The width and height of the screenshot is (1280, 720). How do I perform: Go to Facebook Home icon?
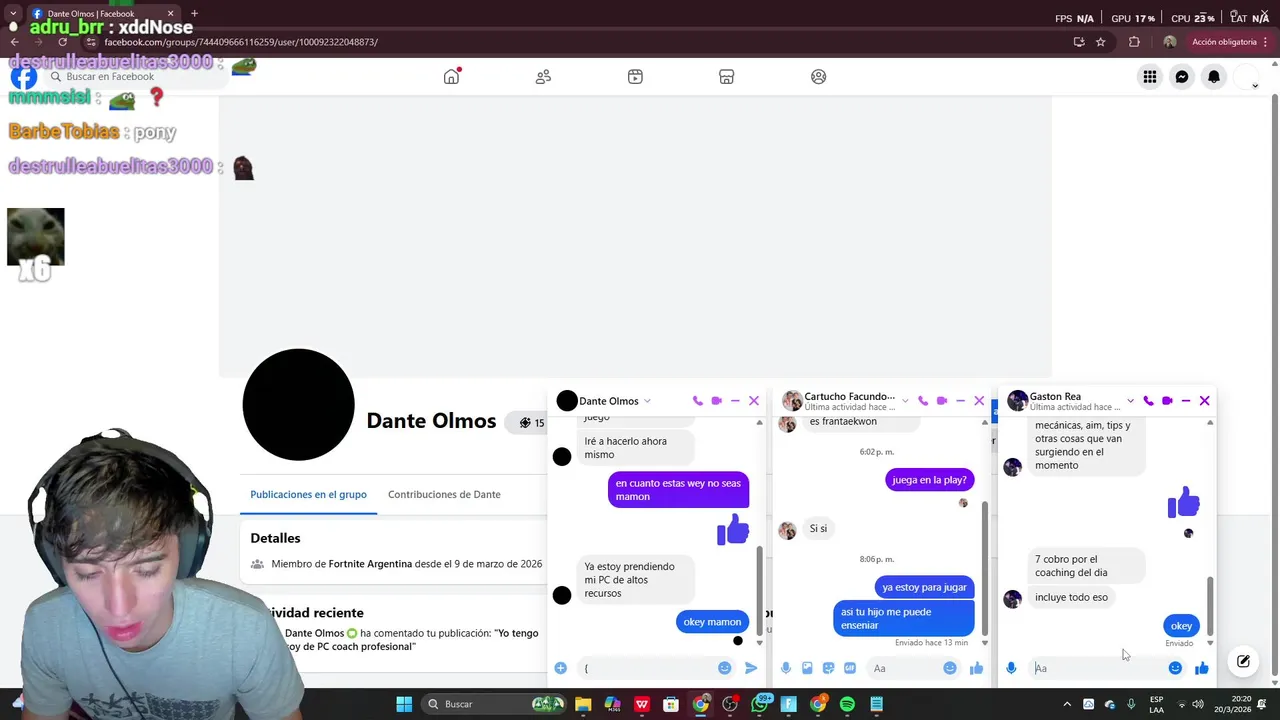pyautogui.click(x=451, y=77)
